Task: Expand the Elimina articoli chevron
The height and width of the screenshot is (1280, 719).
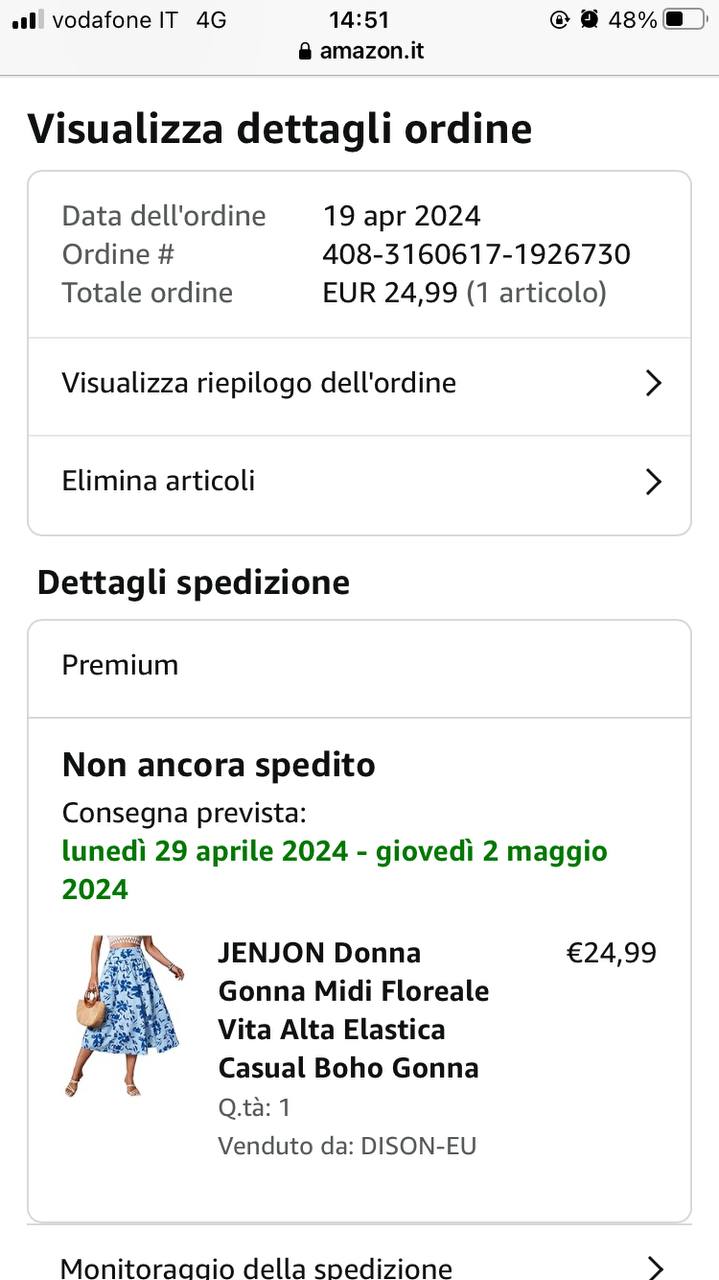Action: (653, 482)
